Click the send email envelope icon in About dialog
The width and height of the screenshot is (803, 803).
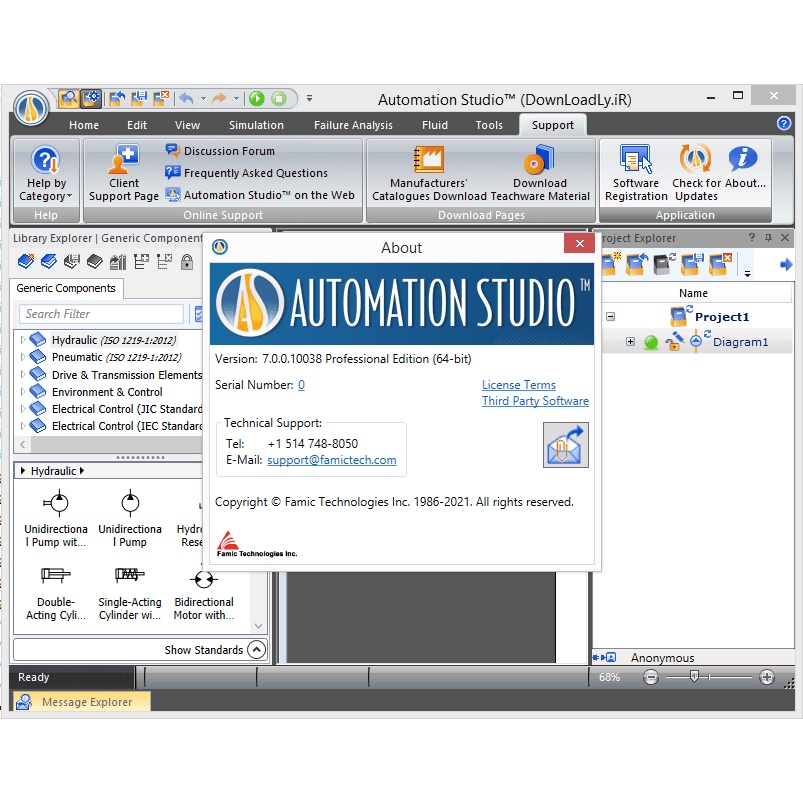point(565,445)
